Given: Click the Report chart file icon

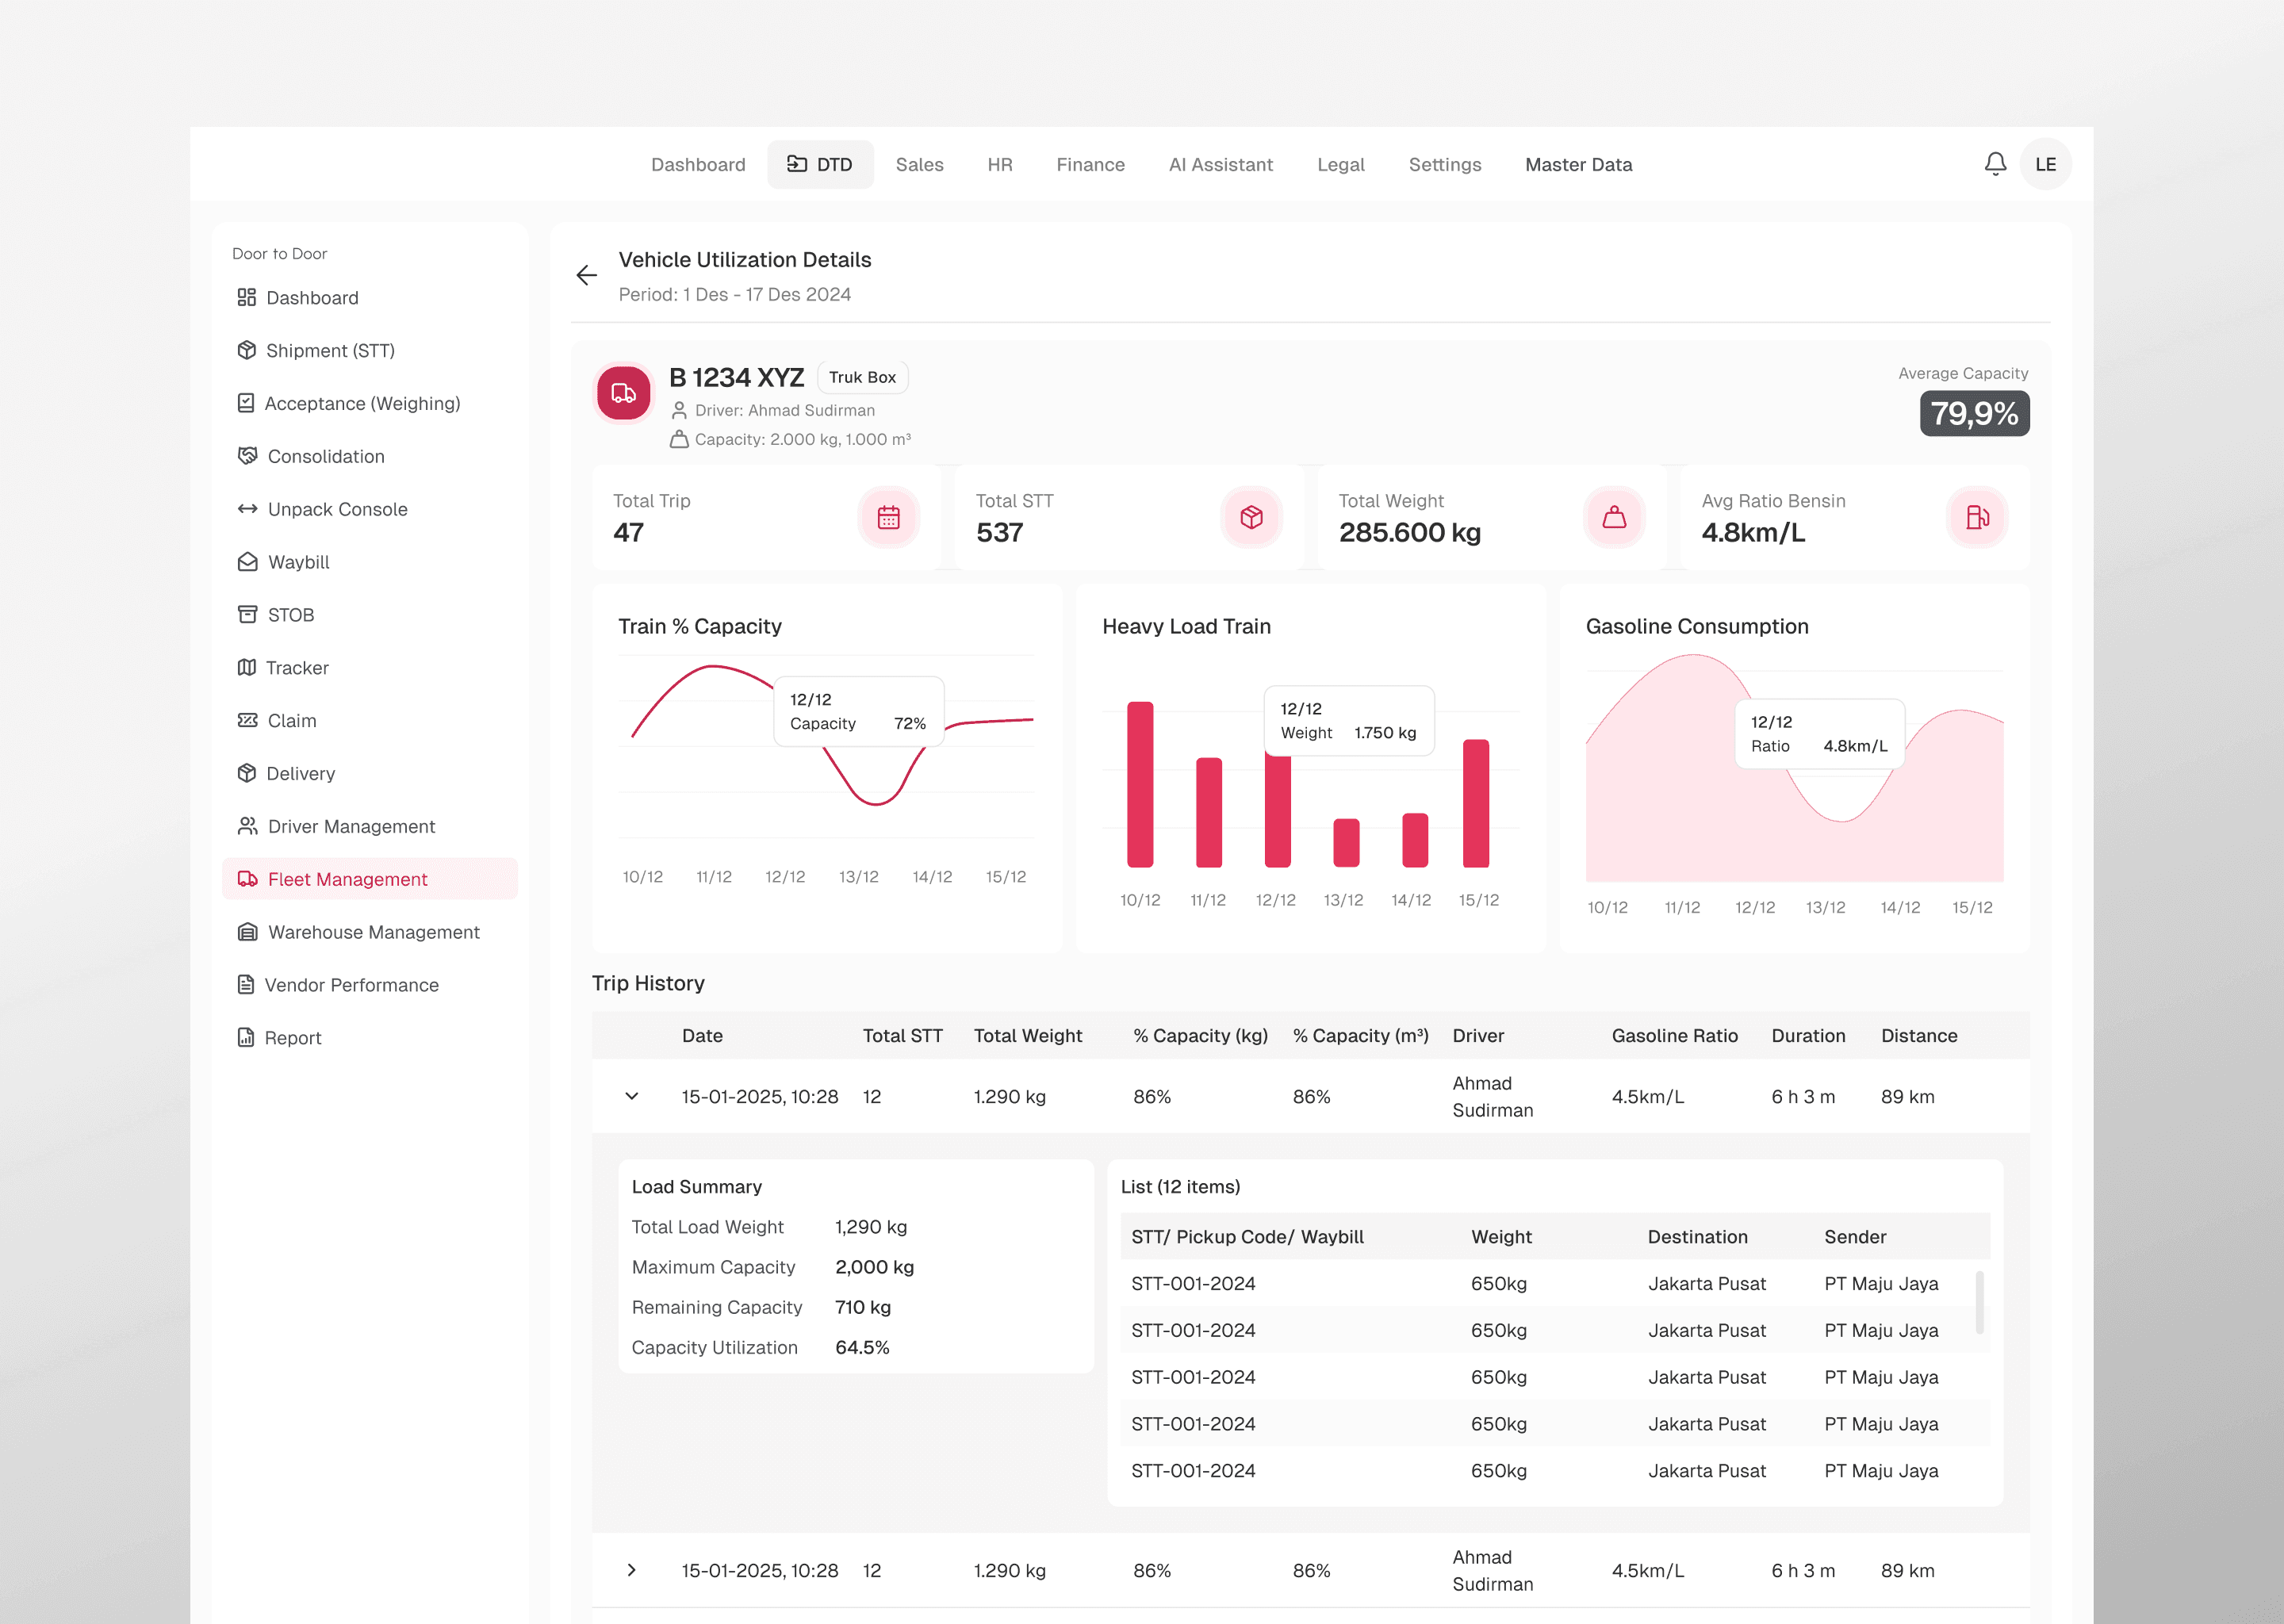Looking at the screenshot, I should tap(246, 1037).
